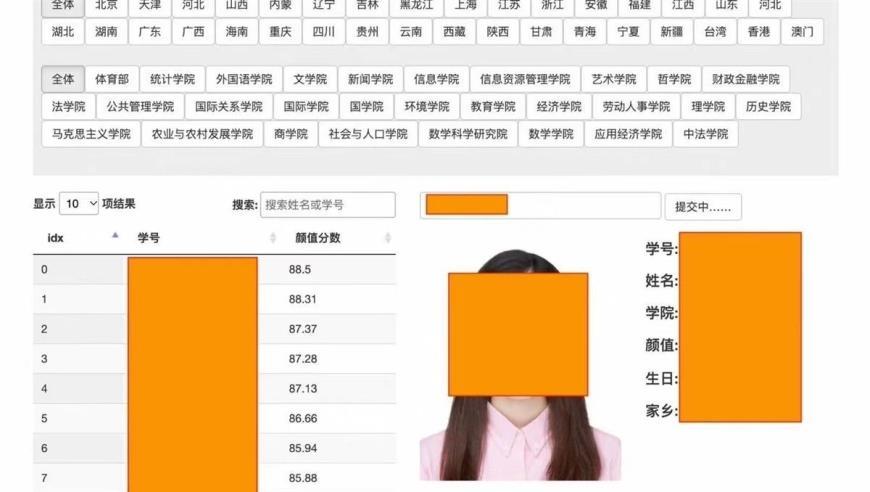Filter by 台湾 region
Screen dimensions: 870x492
[x=715, y=32]
